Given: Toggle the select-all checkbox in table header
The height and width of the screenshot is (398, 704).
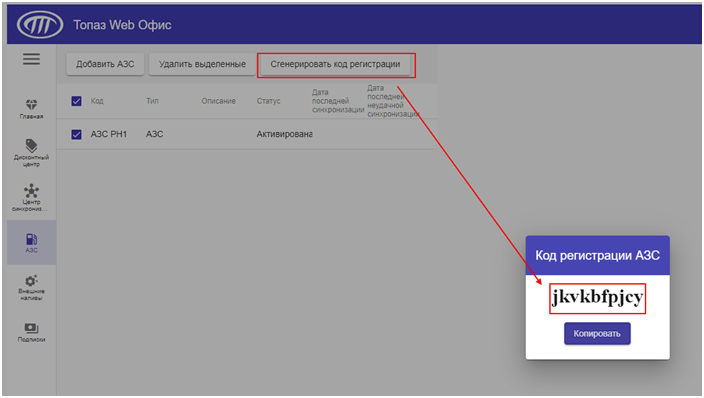Looking at the screenshot, I should coord(76,101).
